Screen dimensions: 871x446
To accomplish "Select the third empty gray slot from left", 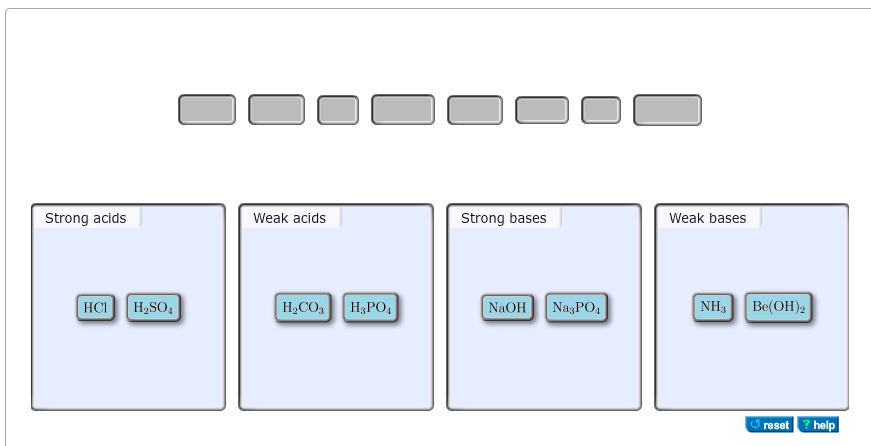I will point(338,110).
